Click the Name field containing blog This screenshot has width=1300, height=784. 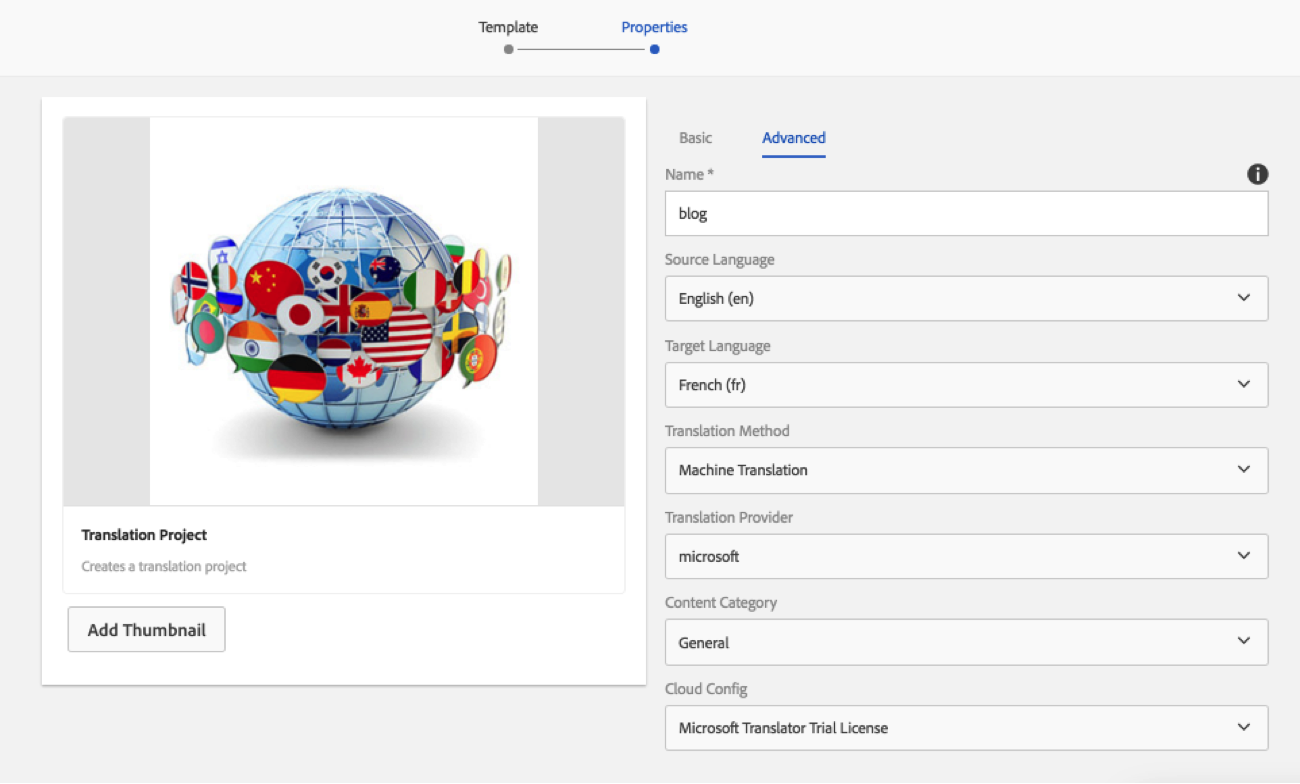(x=965, y=214)
